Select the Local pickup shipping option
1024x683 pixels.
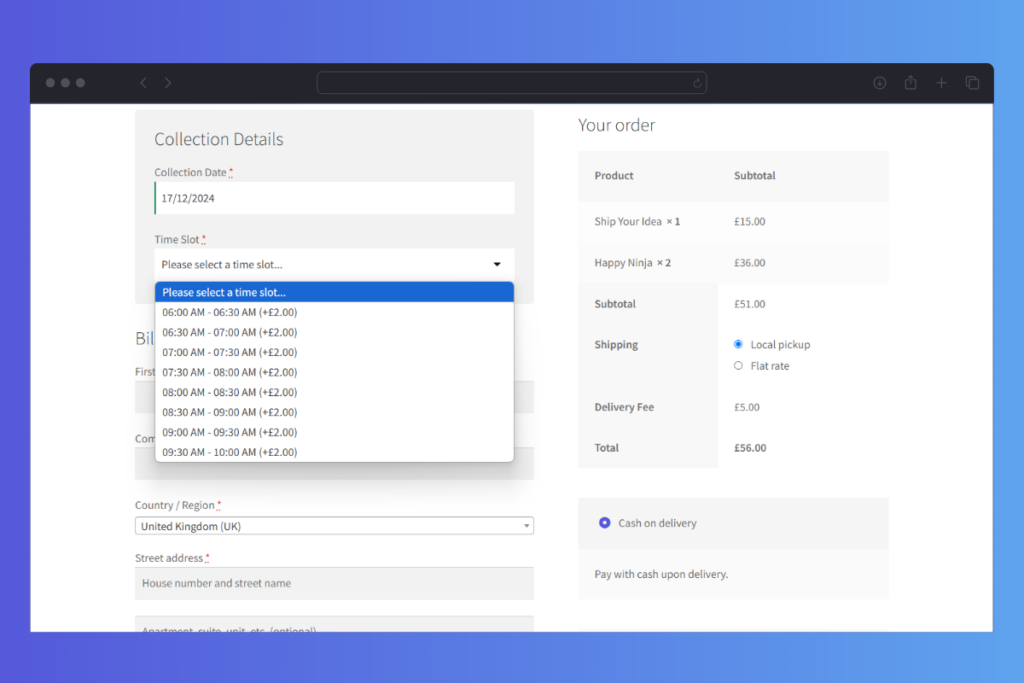[738, 344]
